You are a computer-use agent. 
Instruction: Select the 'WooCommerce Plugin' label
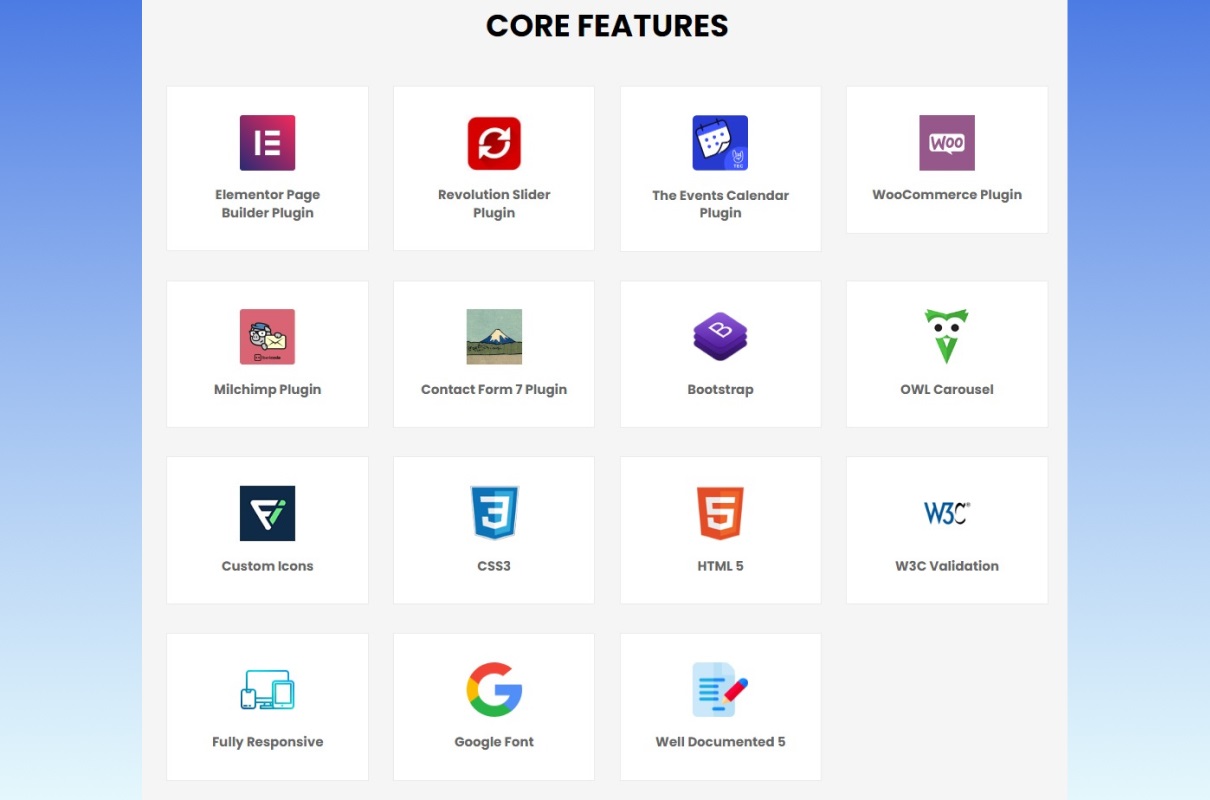coord(947,195)
